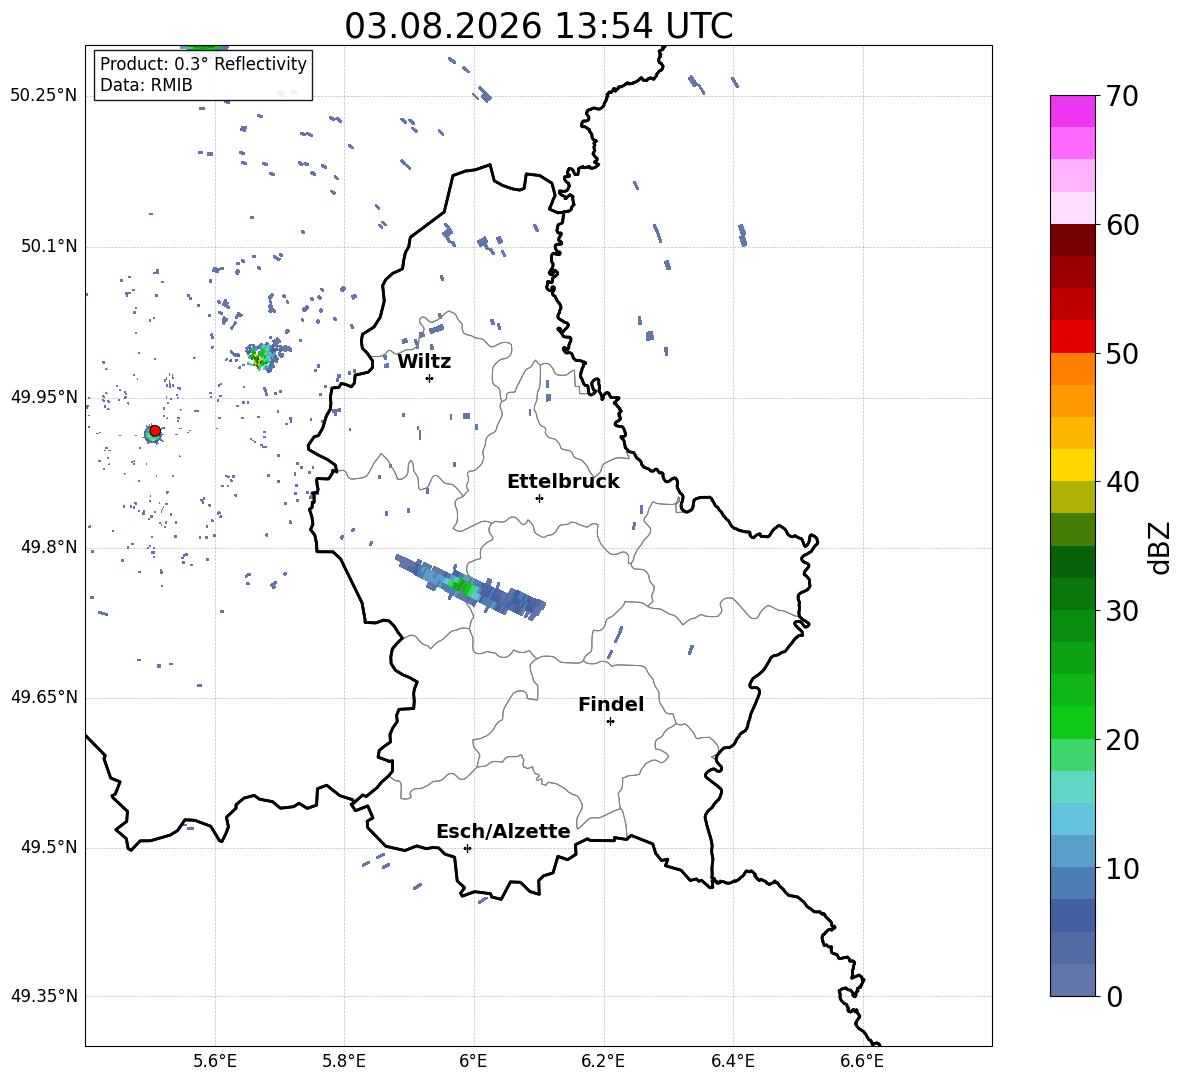Viewport: 1184px width, 1081px height.
Task: Click the magenta 70 dBZ color swatch
Action: point(1072,112)
